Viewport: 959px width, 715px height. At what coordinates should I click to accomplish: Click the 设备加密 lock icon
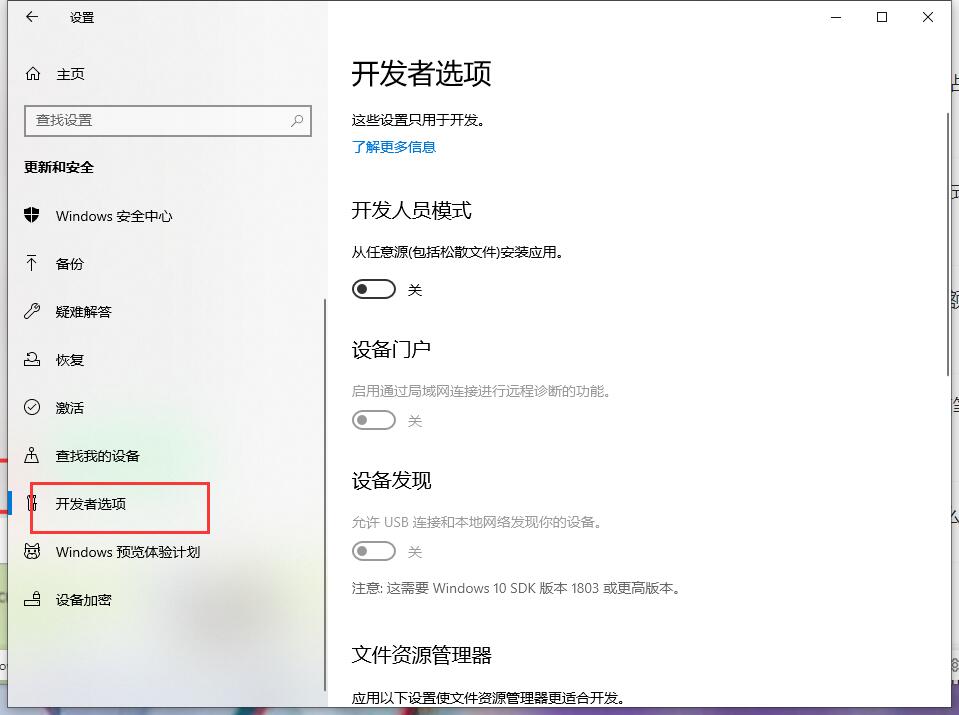point(32,599)
